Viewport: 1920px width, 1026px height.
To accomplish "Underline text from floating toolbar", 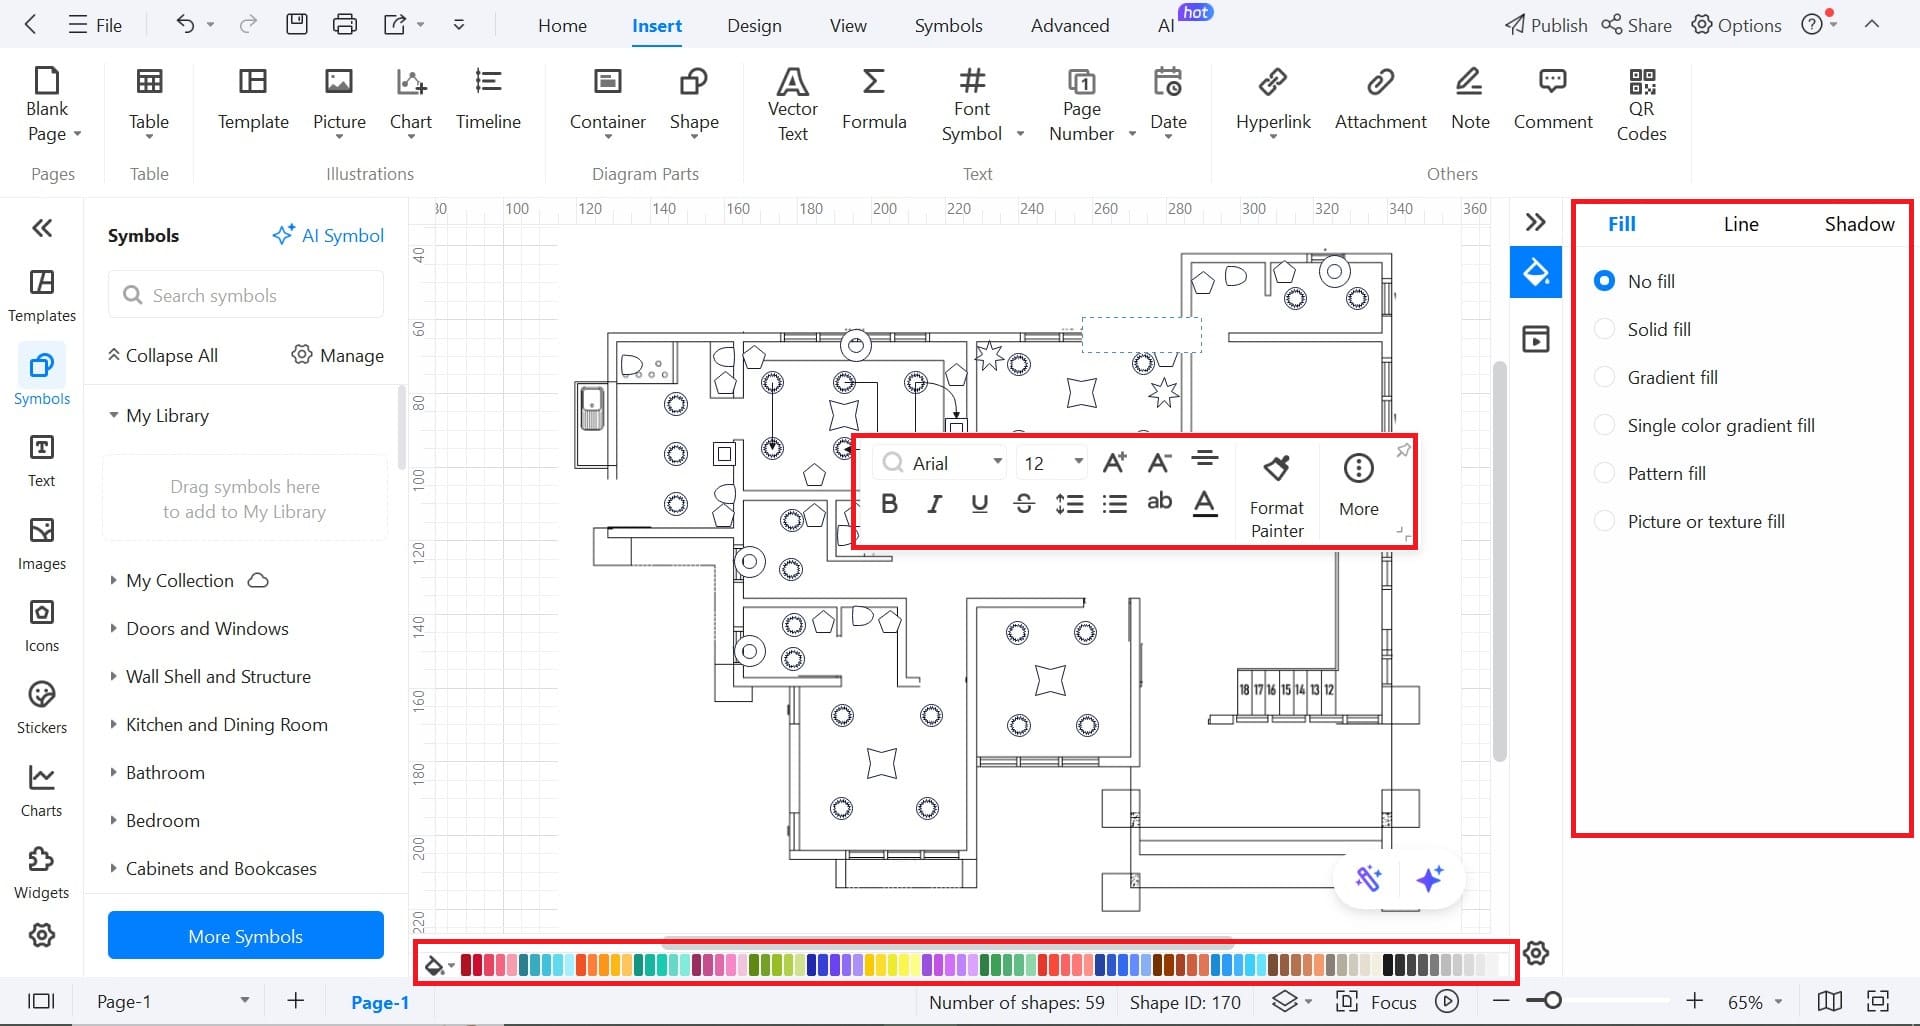I will (979, 504).
